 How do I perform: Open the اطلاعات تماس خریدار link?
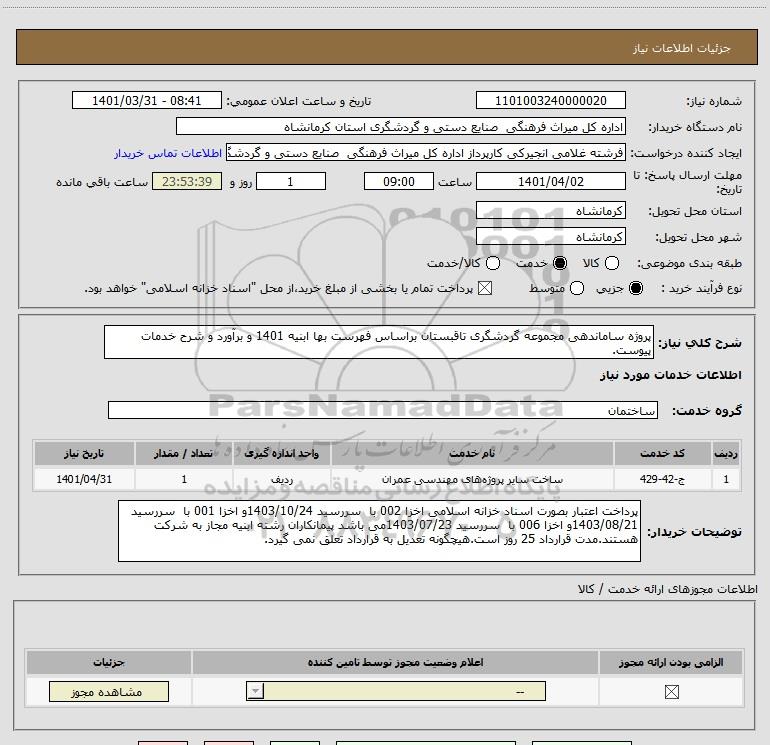tap(168, 153)
